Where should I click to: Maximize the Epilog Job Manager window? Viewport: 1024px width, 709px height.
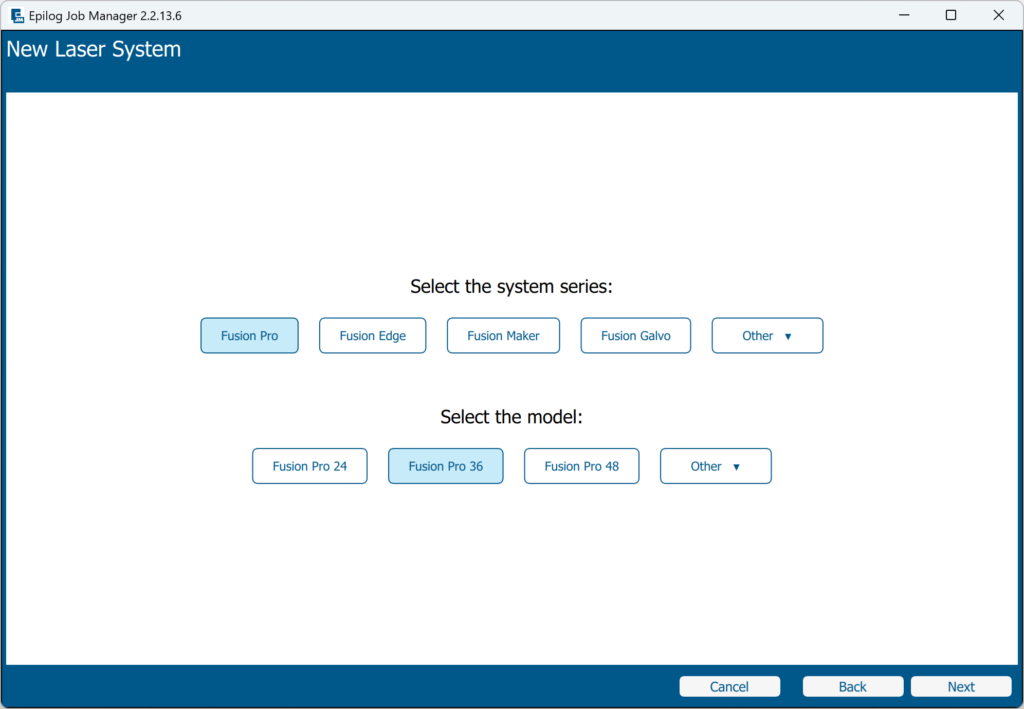951,15
